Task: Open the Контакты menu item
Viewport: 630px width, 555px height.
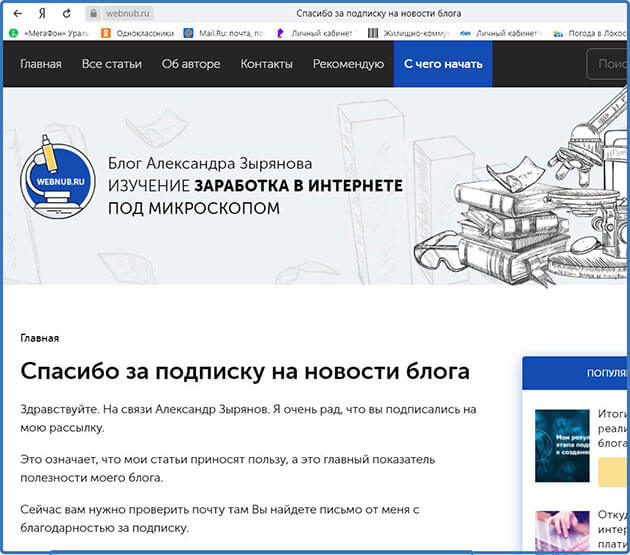Action: tap(266, 64)
